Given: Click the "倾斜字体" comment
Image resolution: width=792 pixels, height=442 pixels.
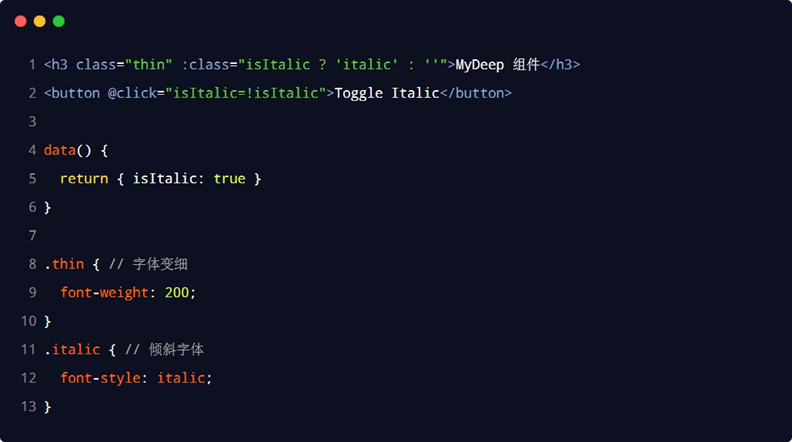Looking at the screenshot, I should pos(176,350).
